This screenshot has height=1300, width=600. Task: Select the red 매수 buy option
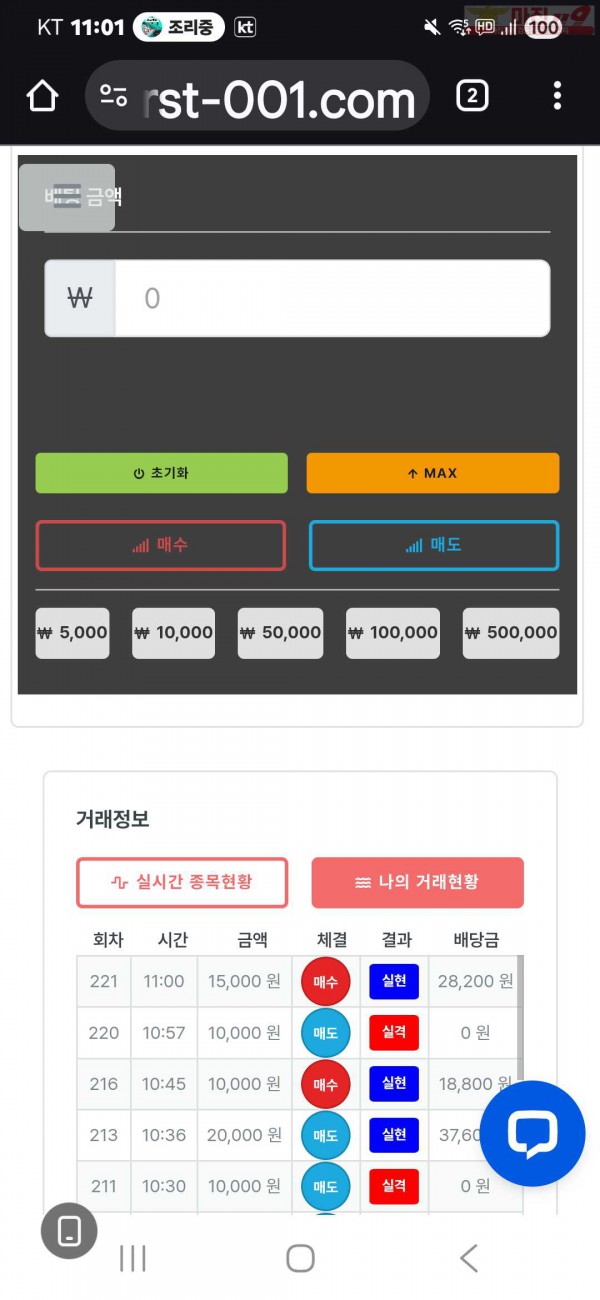pos(161,546)
